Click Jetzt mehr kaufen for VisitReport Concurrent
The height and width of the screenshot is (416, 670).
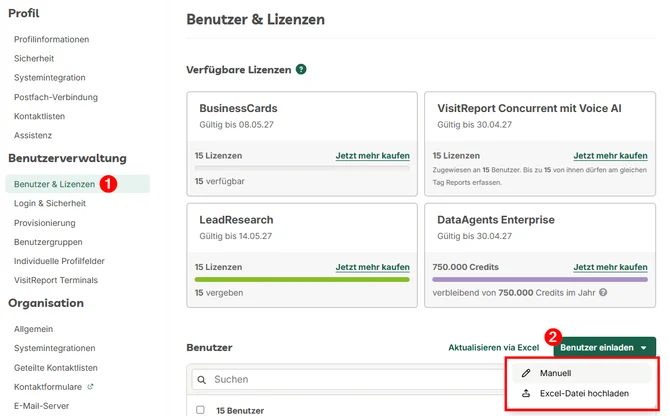[610, 156]
